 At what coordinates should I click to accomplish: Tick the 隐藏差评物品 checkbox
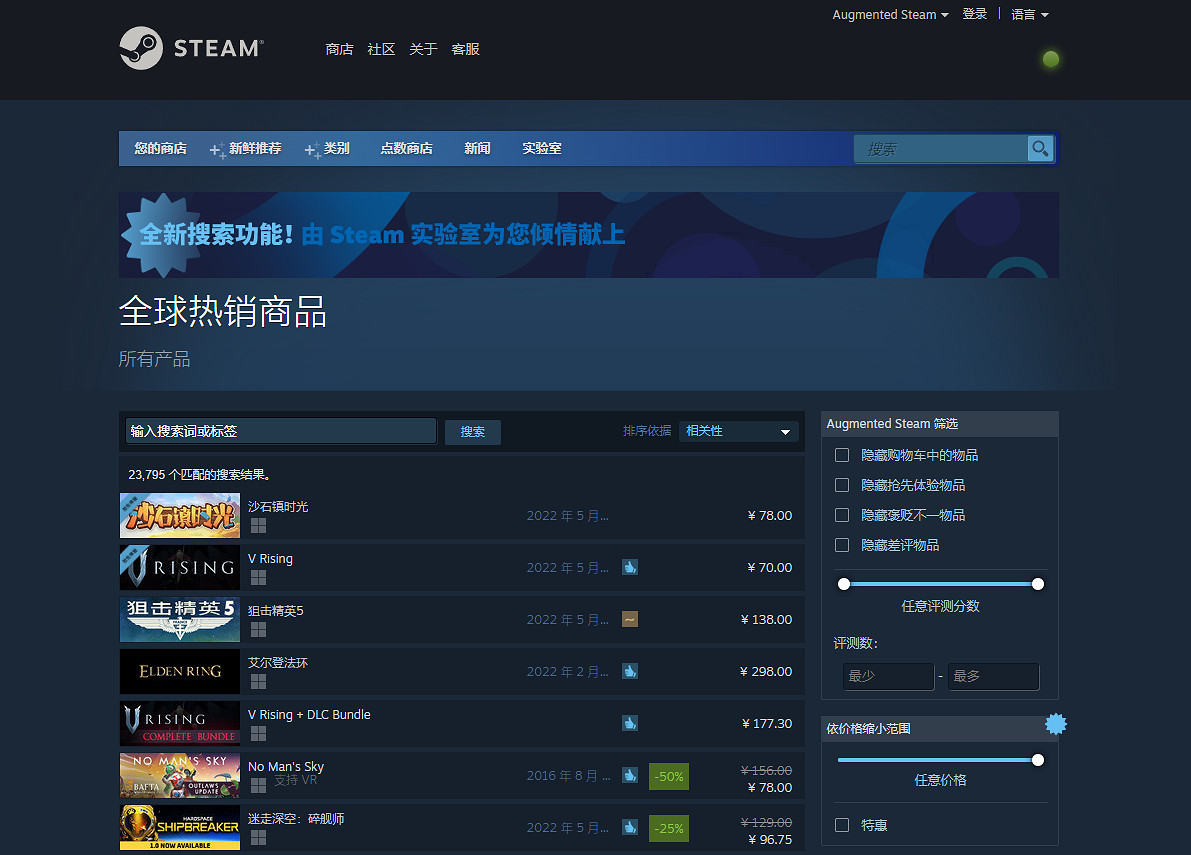842,545
